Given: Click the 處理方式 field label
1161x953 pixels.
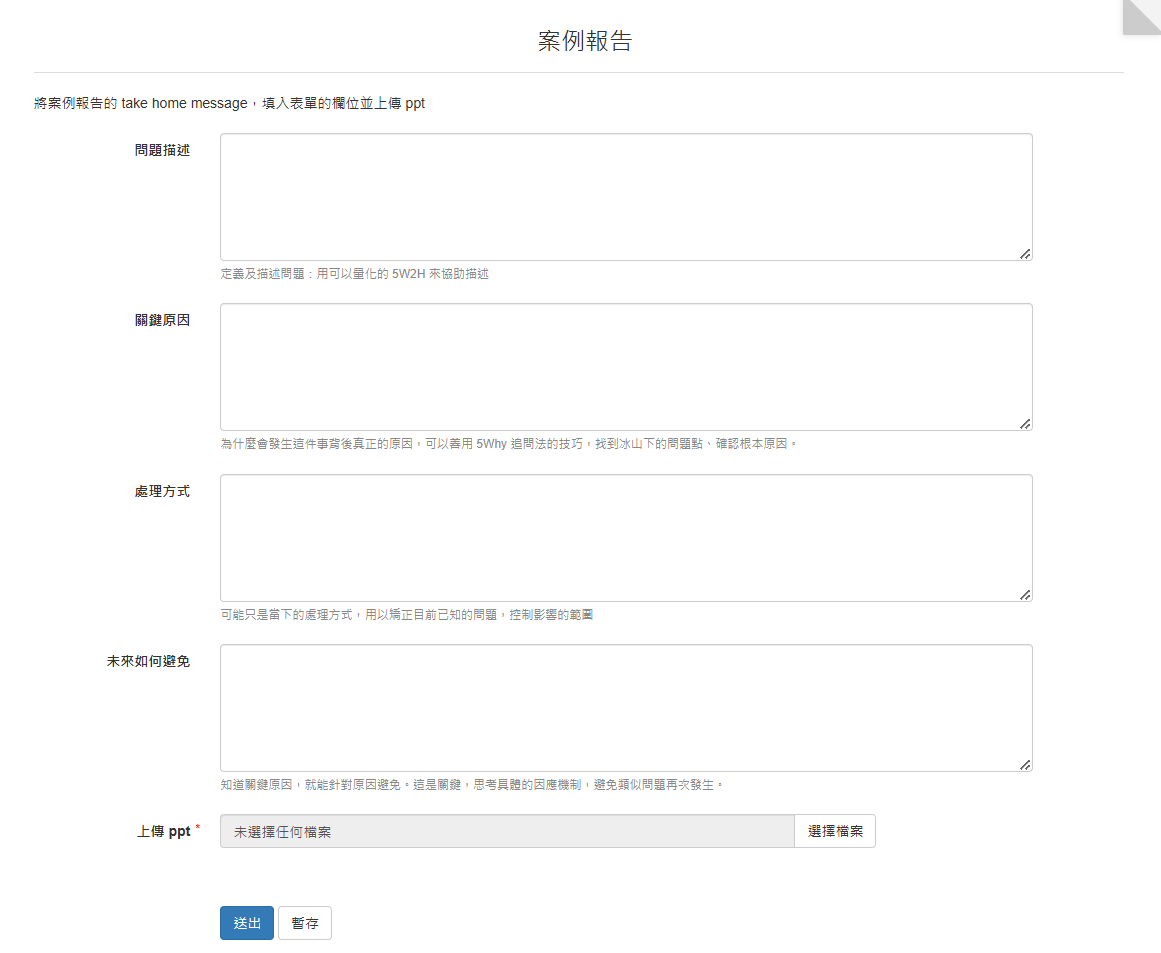Looking at the screenshot, I should 162,491.
